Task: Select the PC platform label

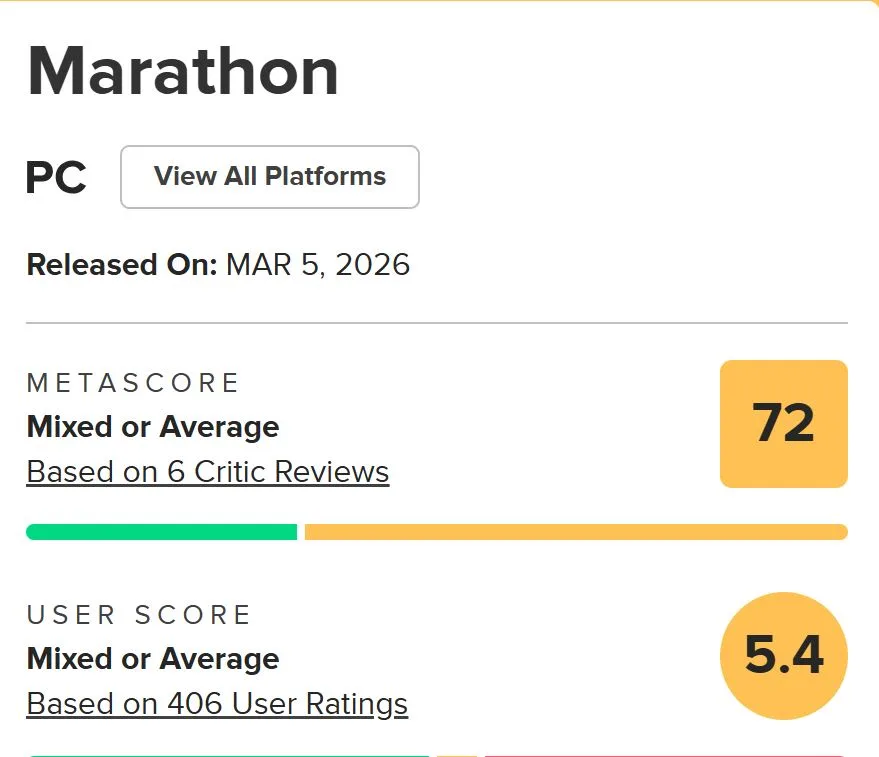Action: tap(55, 177)
